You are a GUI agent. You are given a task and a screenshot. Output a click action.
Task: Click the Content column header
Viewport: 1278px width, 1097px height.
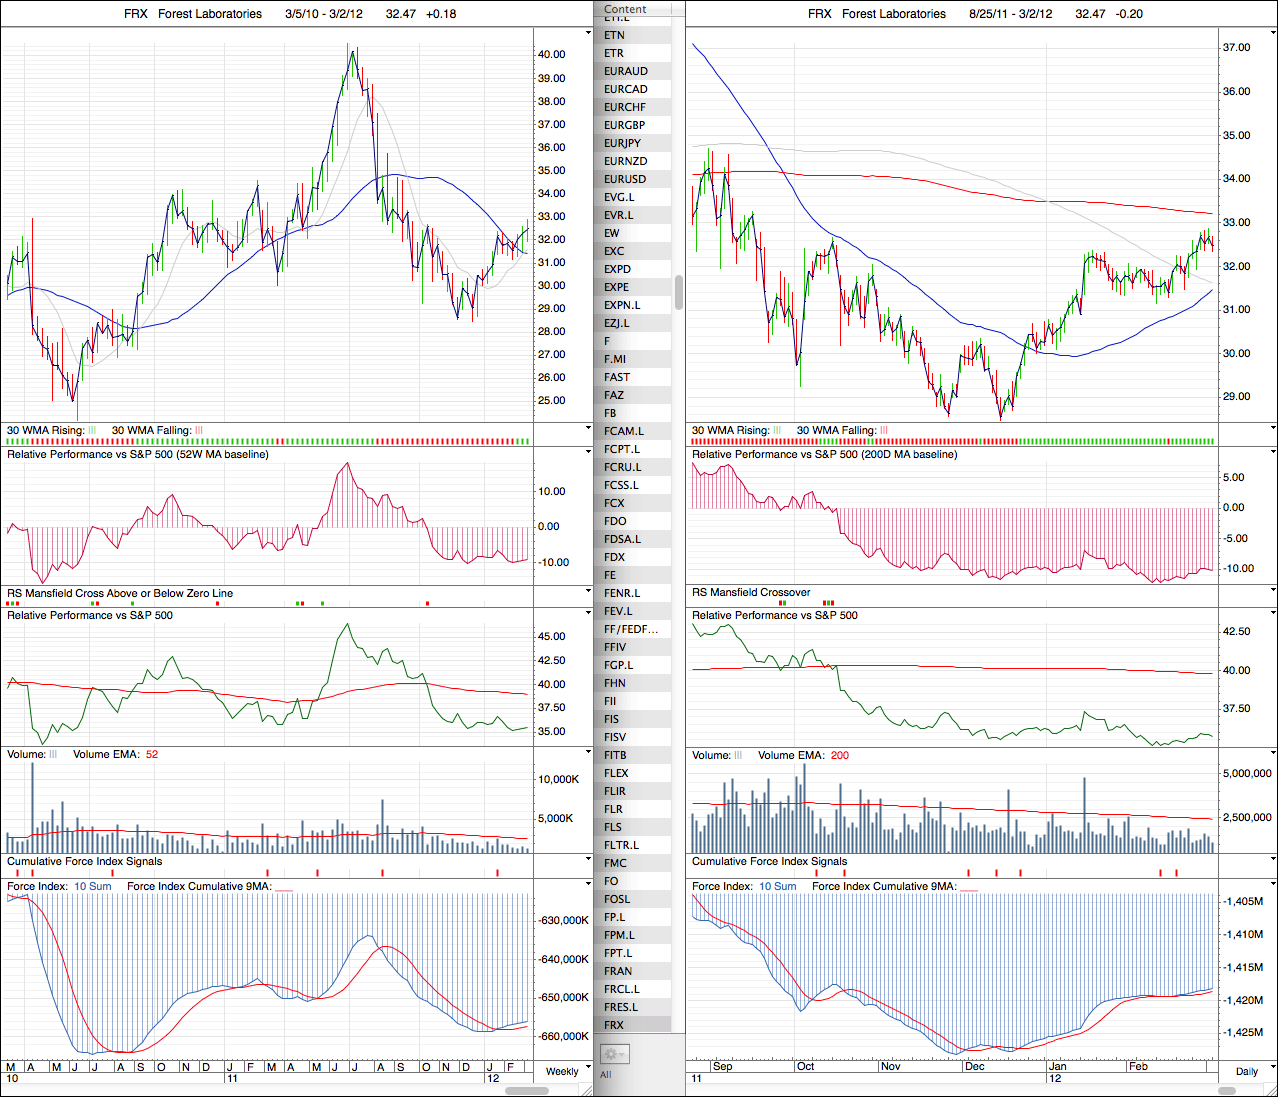(x=626, y=9)
